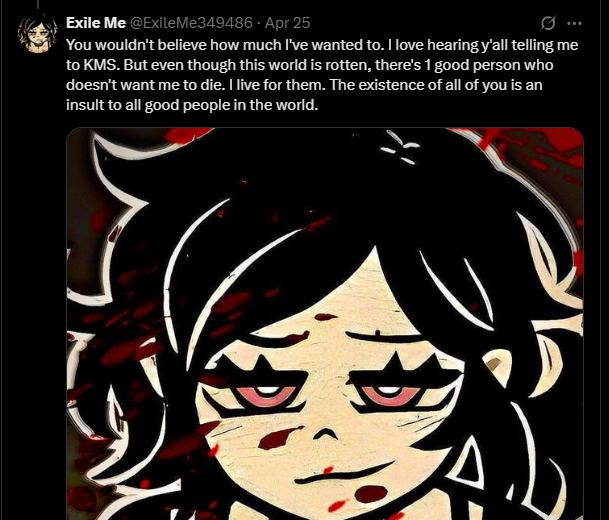This screenshot has width=609, height=520.
Task: Click the white hair-shine marks atop image
Action: click(400, 148)
